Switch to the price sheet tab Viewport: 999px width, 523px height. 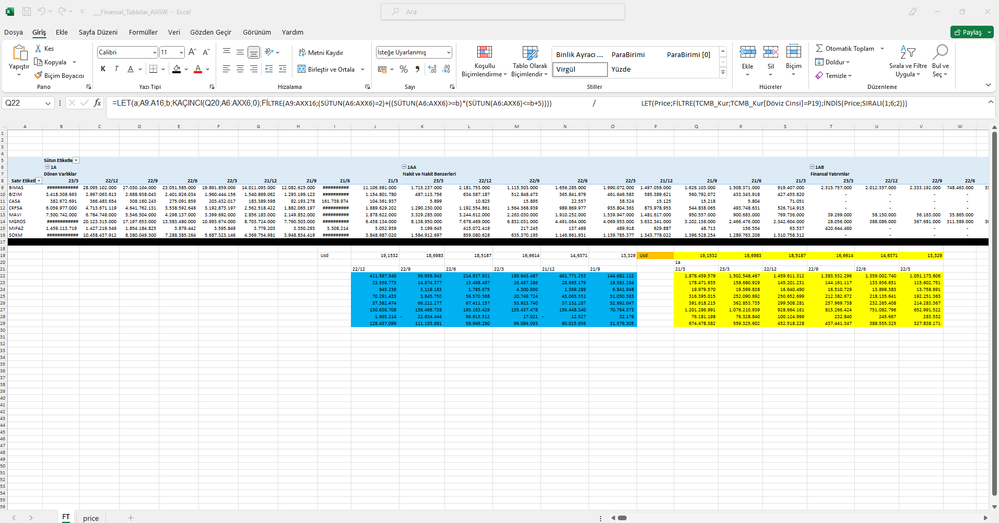point(90,518)
